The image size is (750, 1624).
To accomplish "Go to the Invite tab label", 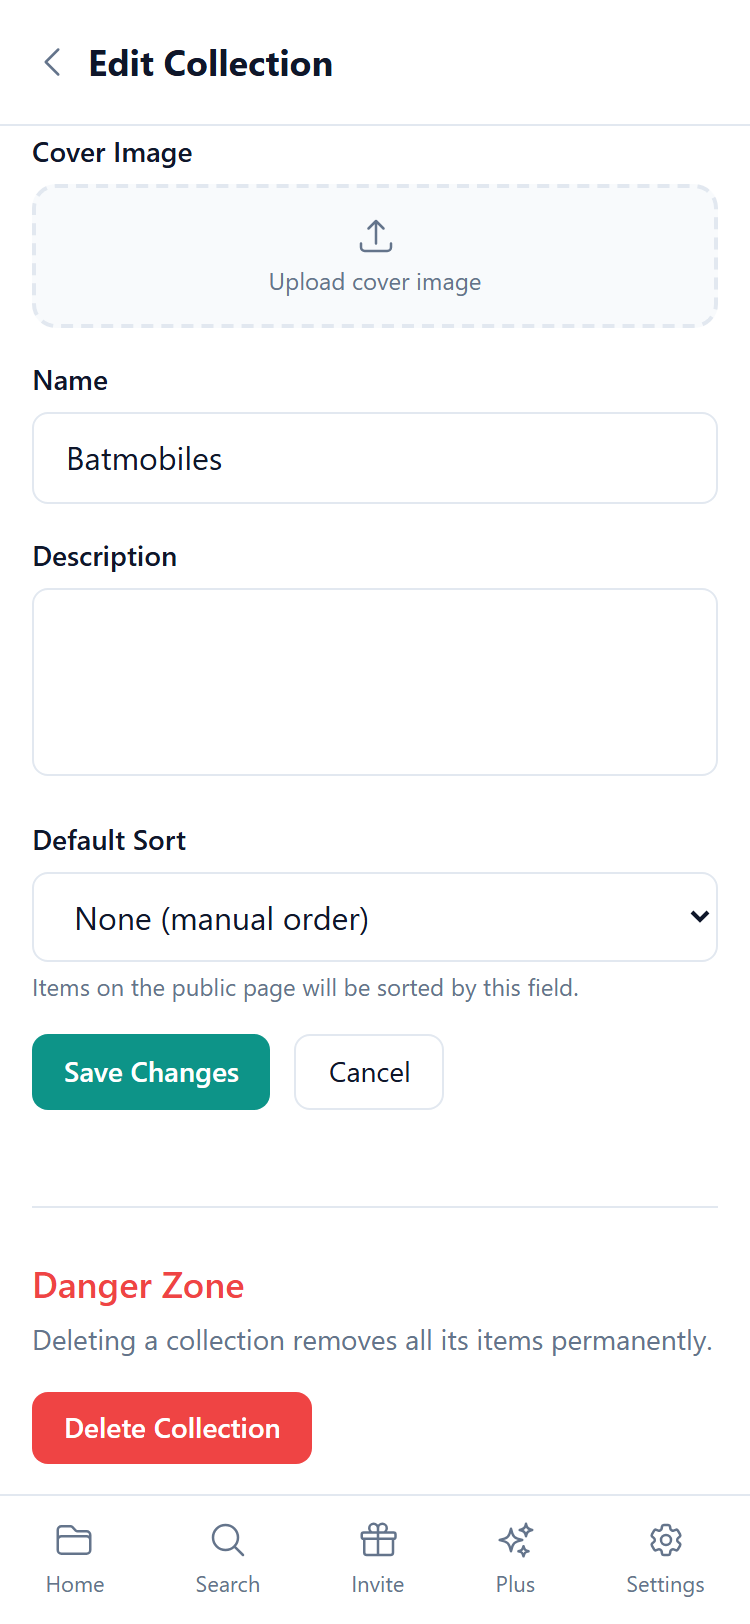I will [x=378, y=1585].
